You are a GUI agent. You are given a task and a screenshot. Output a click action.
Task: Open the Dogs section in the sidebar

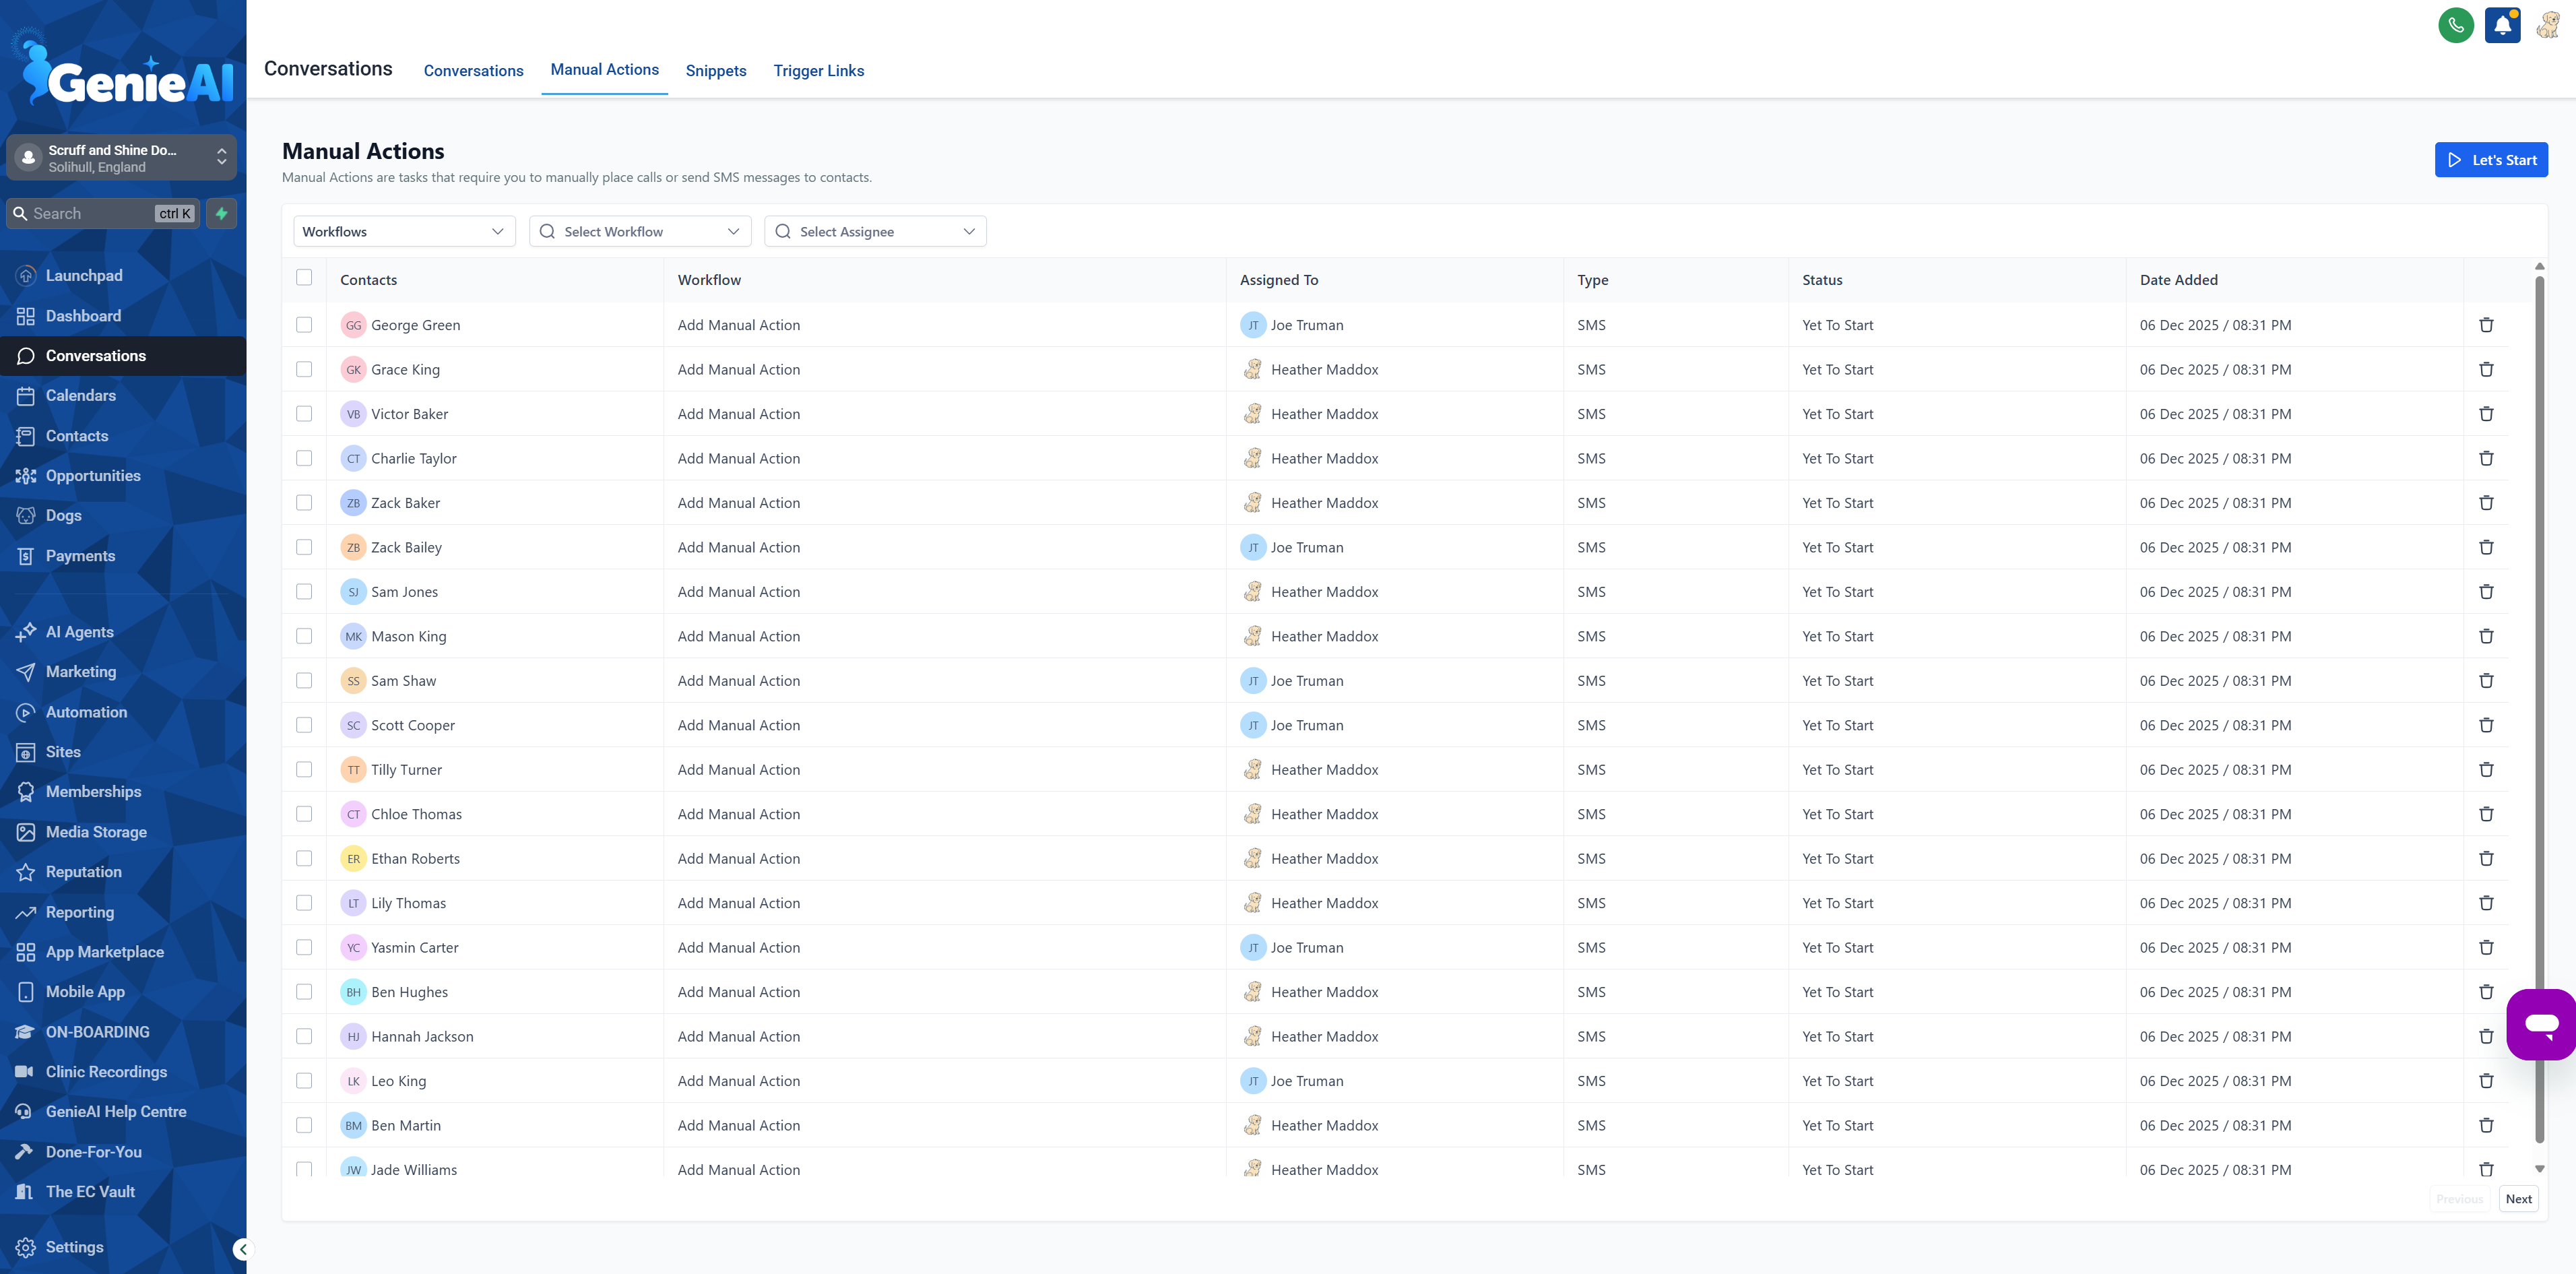coord(63,515)
